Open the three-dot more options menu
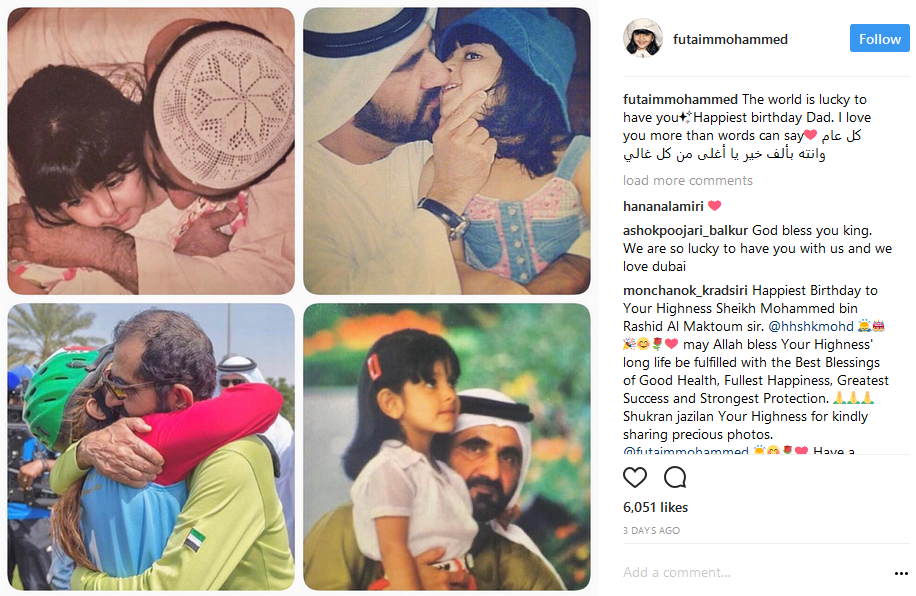 (901, 573)
